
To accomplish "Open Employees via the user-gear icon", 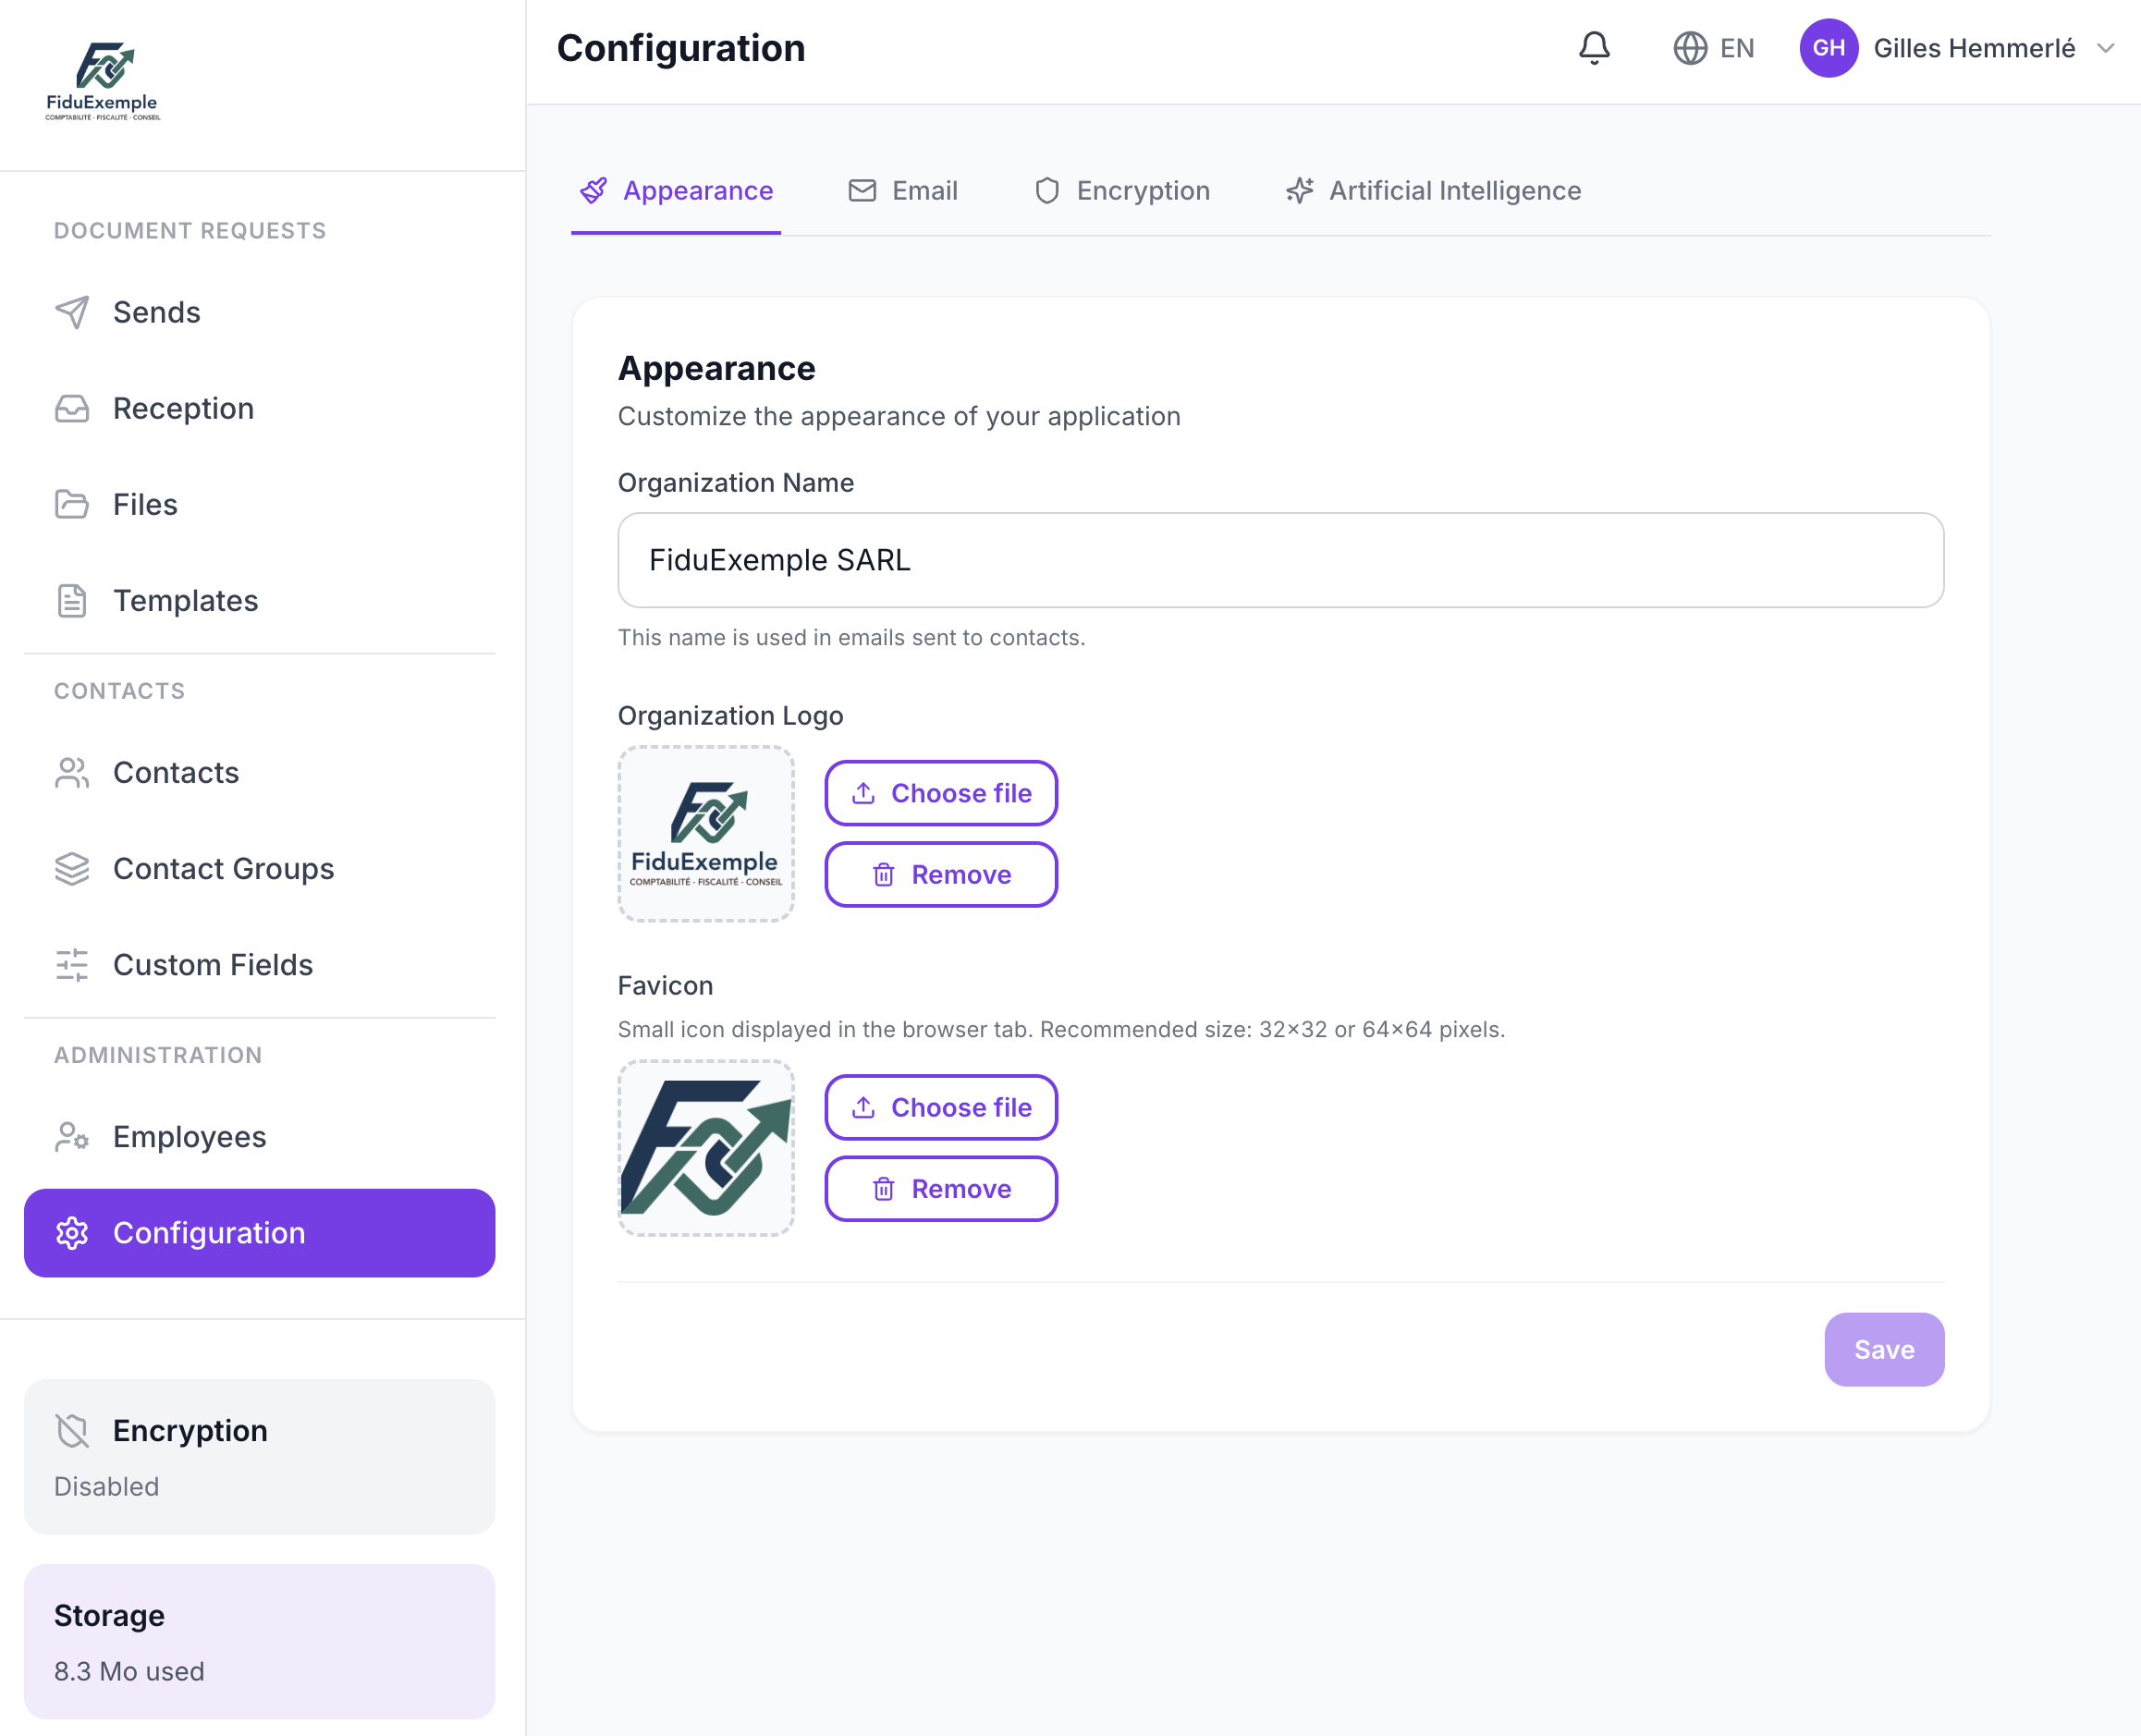I will coord(70,1136).
